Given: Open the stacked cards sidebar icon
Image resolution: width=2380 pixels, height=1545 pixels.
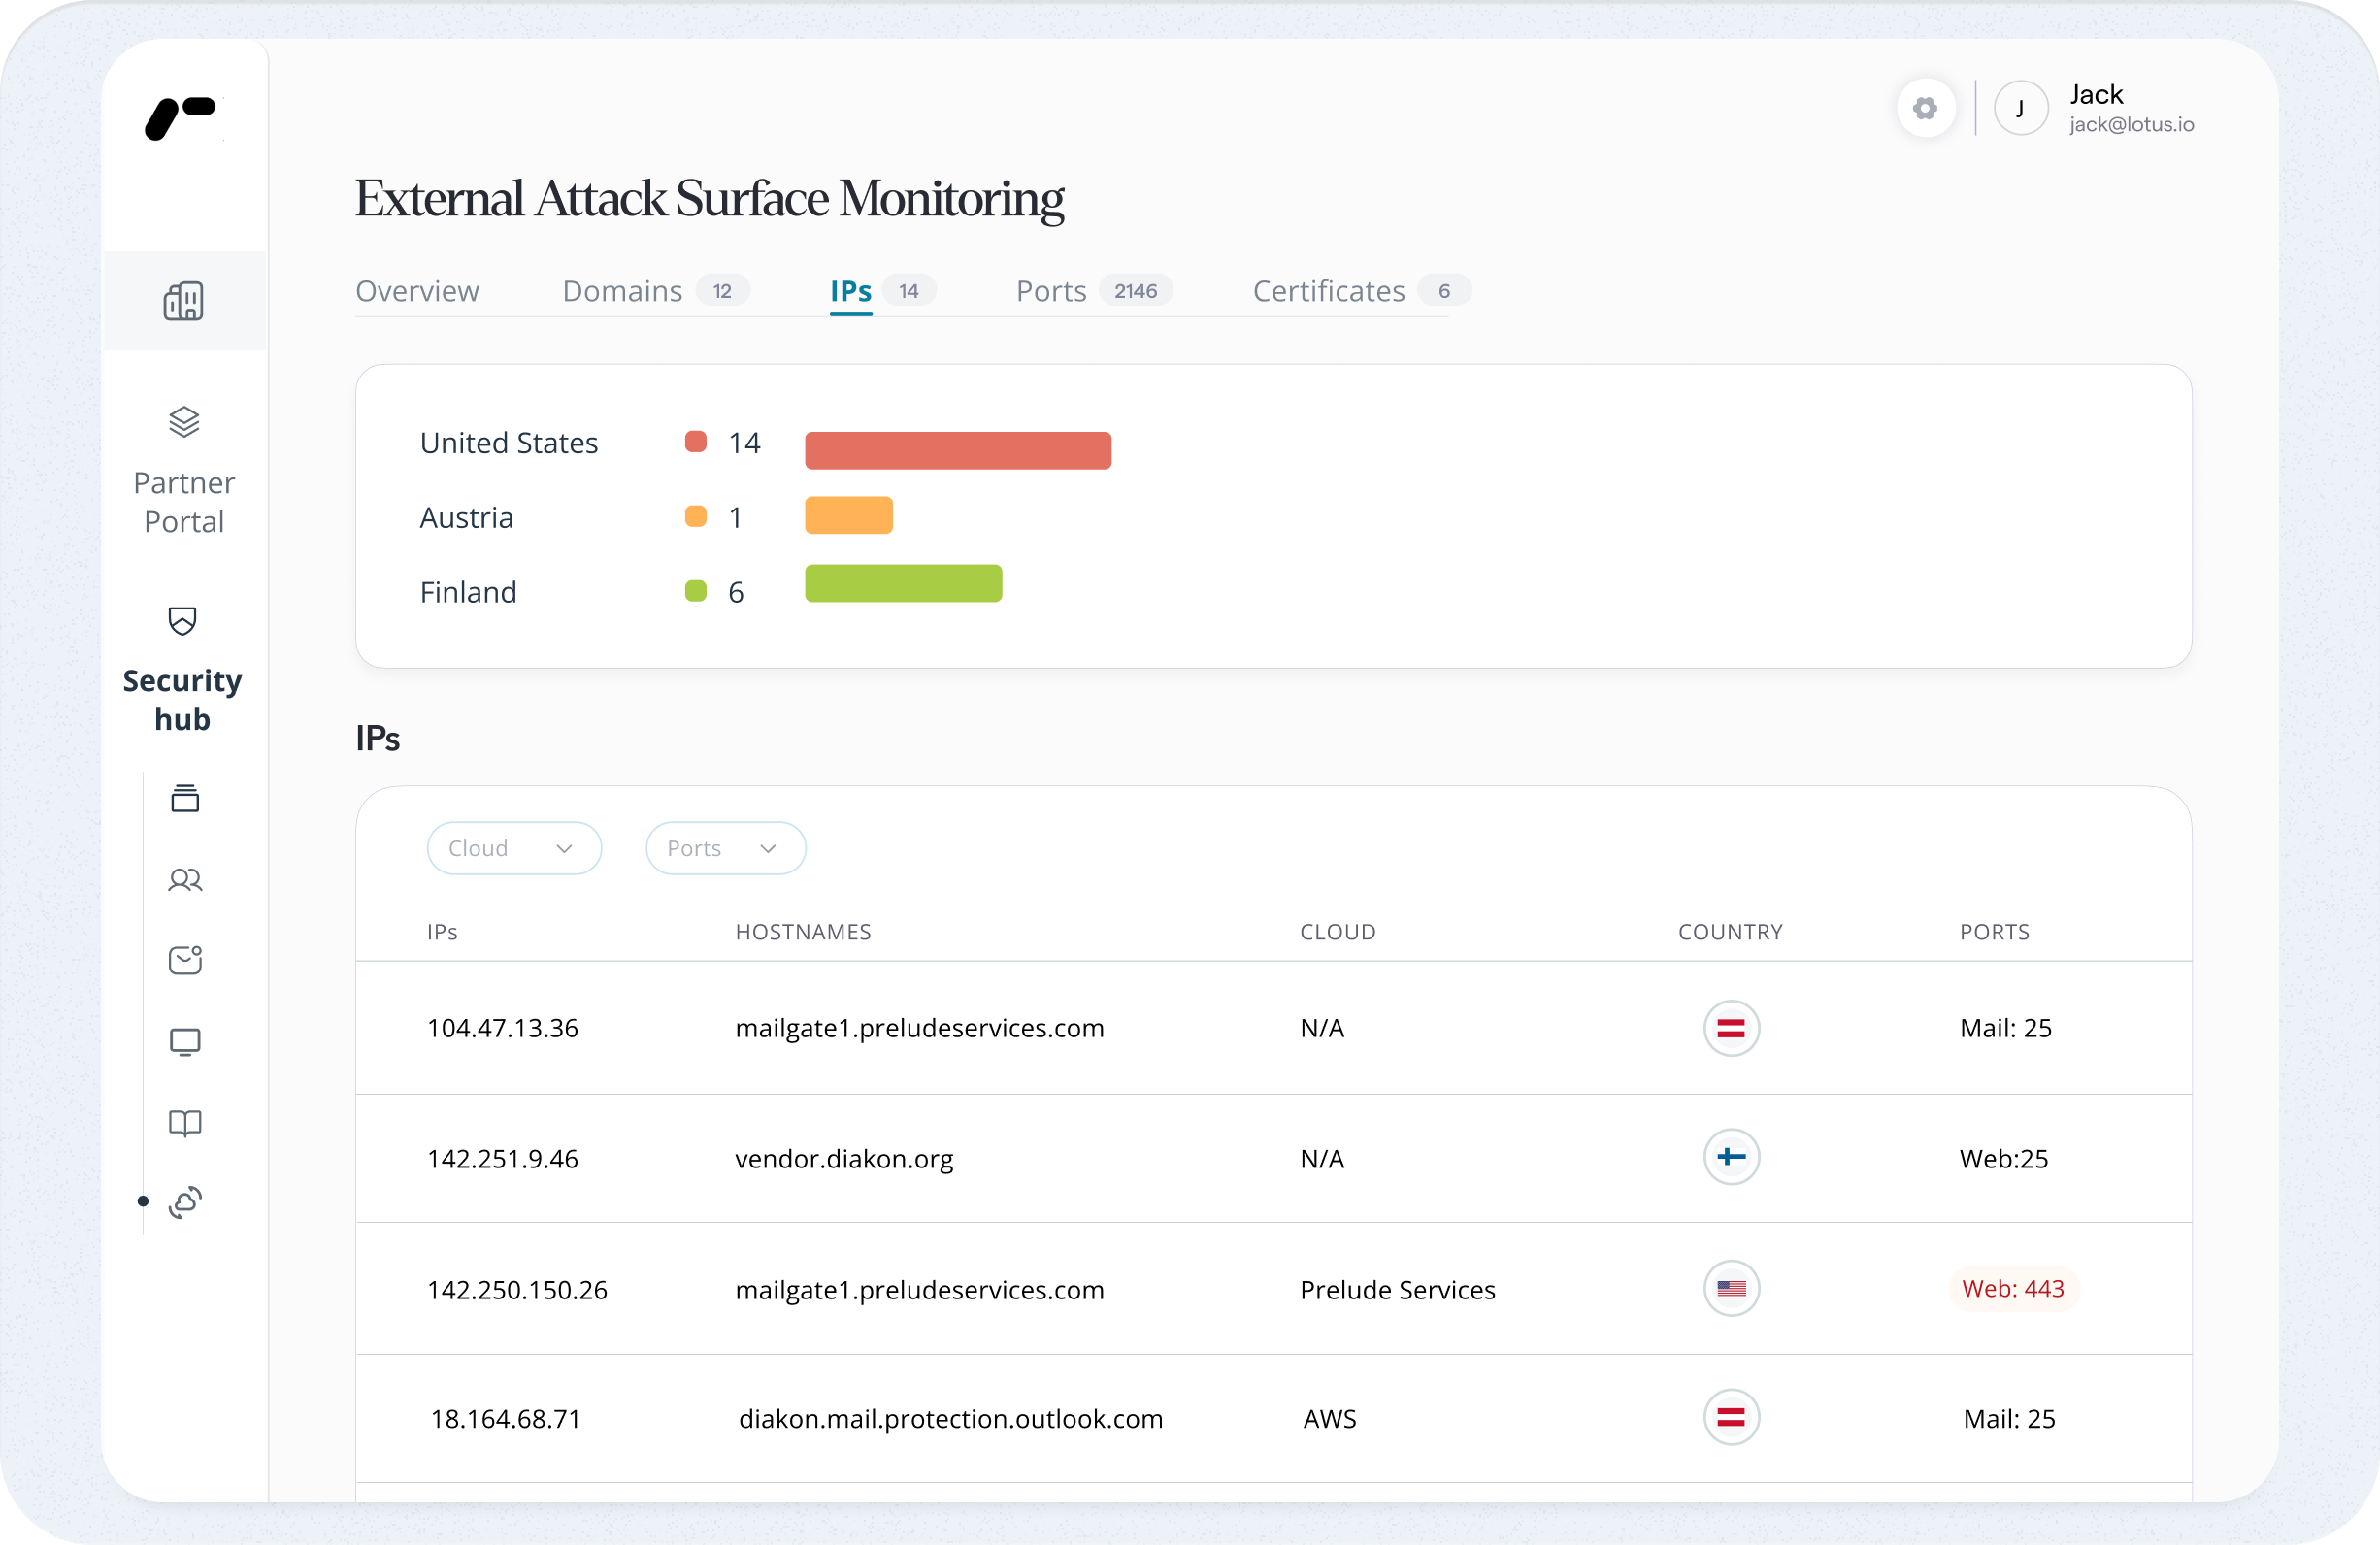Looking at the screenshot, I should tap(185, 799).
